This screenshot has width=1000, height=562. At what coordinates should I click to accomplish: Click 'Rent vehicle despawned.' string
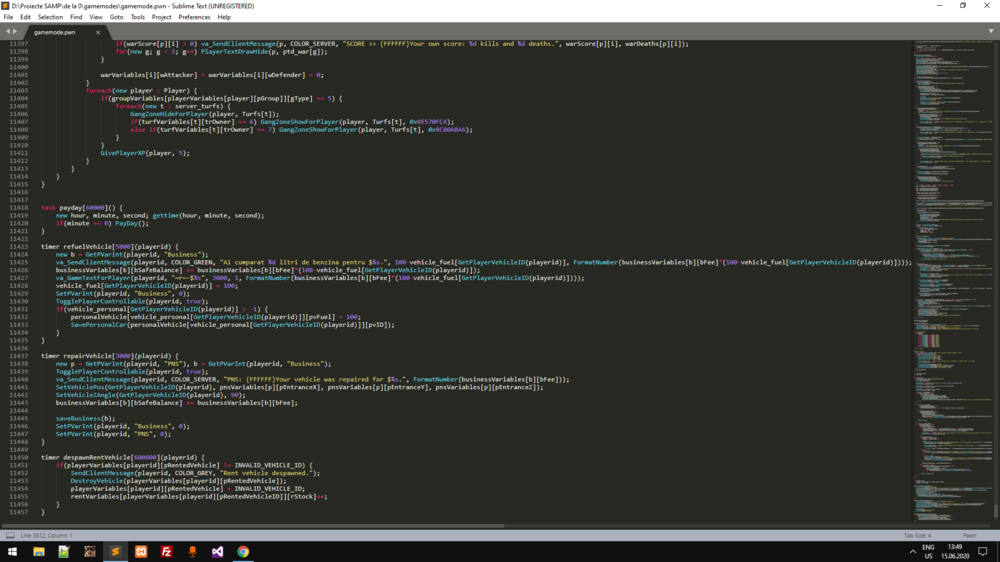(267, 473)
